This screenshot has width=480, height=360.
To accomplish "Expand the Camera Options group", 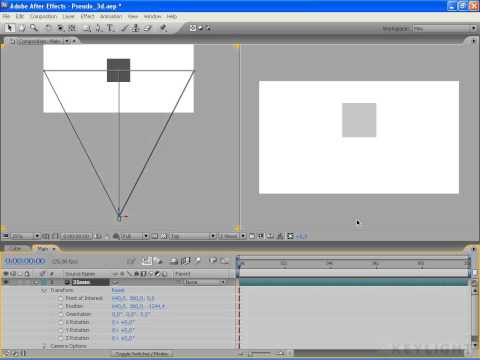I will click(44, 346).
